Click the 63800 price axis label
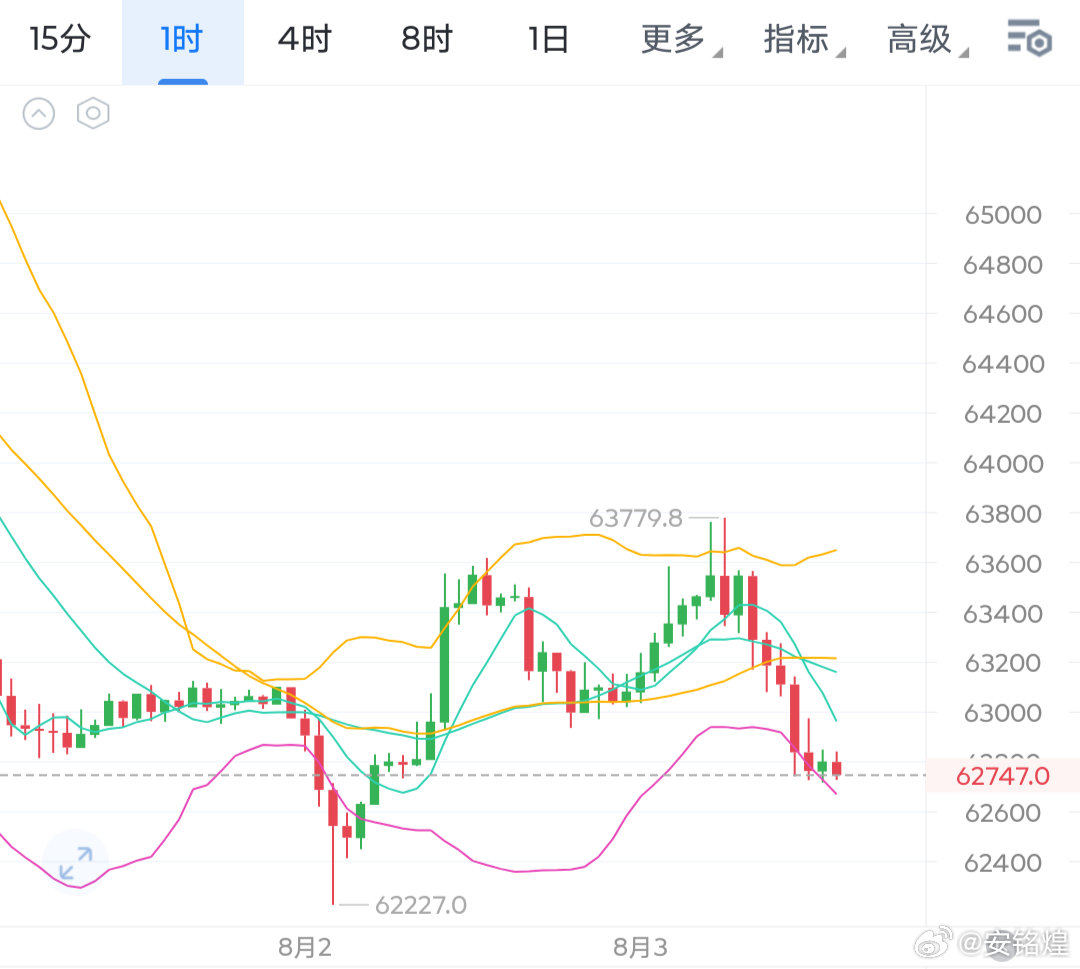1080x969 pixels. [x=1003, y=514]
